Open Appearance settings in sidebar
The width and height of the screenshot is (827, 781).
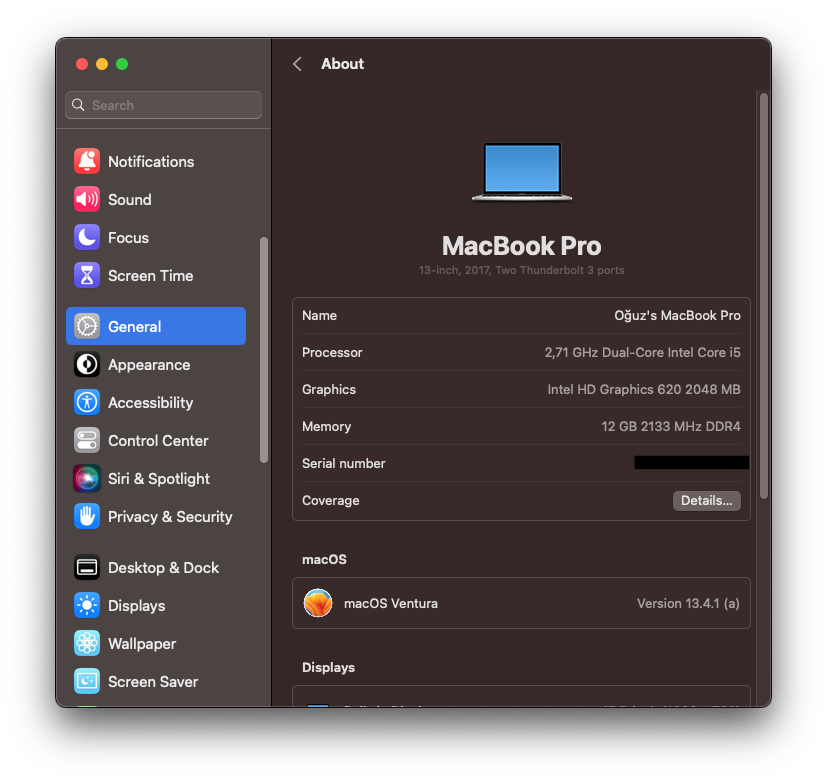(149, 365)
